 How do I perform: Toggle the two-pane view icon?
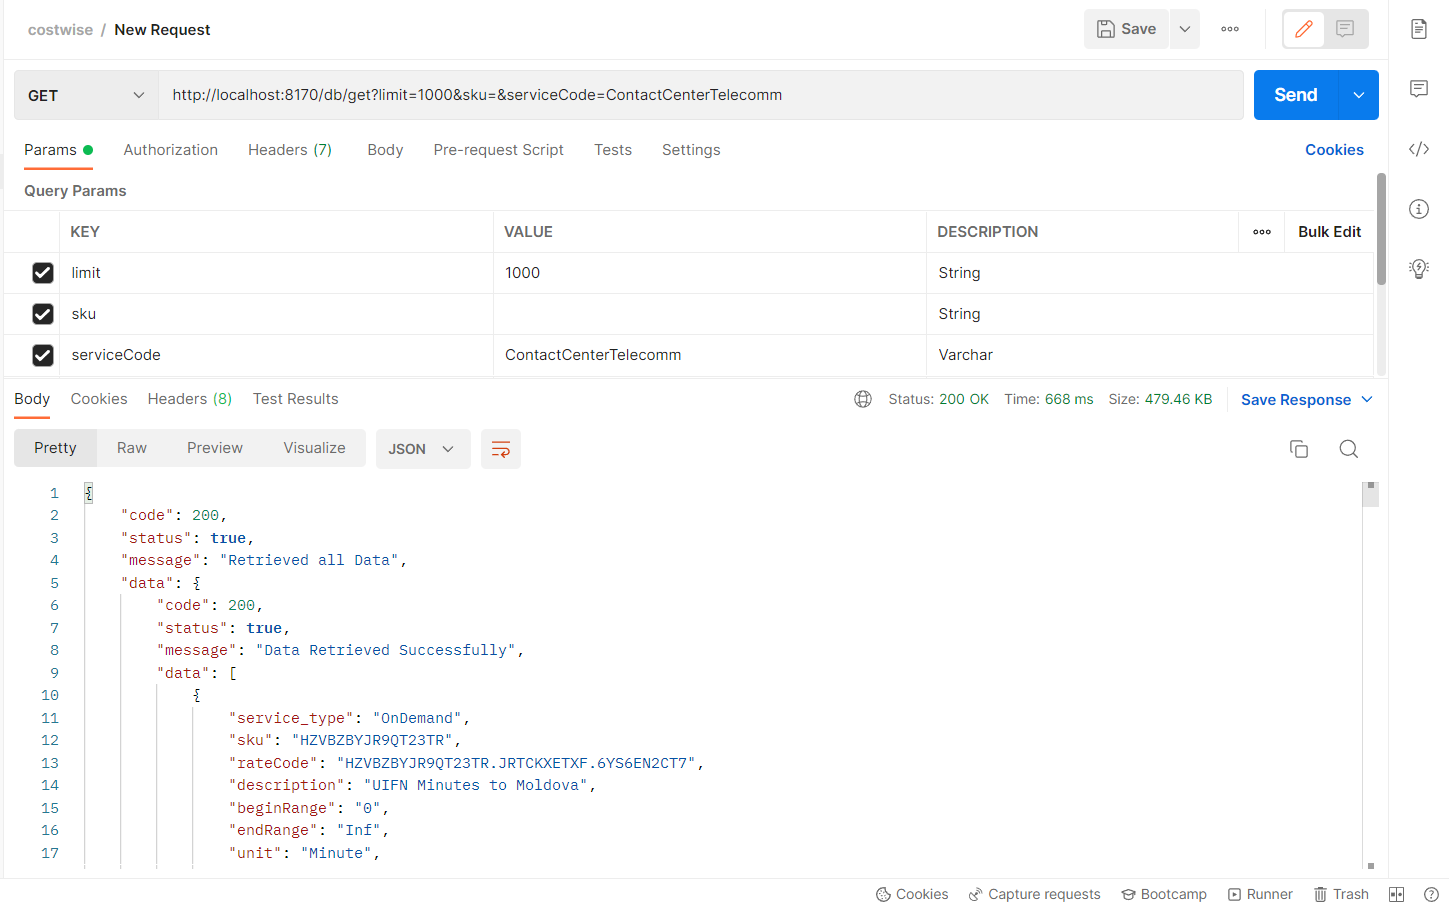[x=1397, y=894]
